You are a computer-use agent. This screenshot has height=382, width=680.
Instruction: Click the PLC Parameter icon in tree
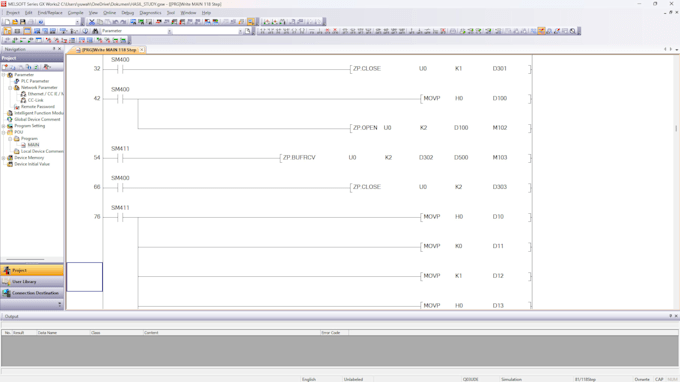[17, 81]
